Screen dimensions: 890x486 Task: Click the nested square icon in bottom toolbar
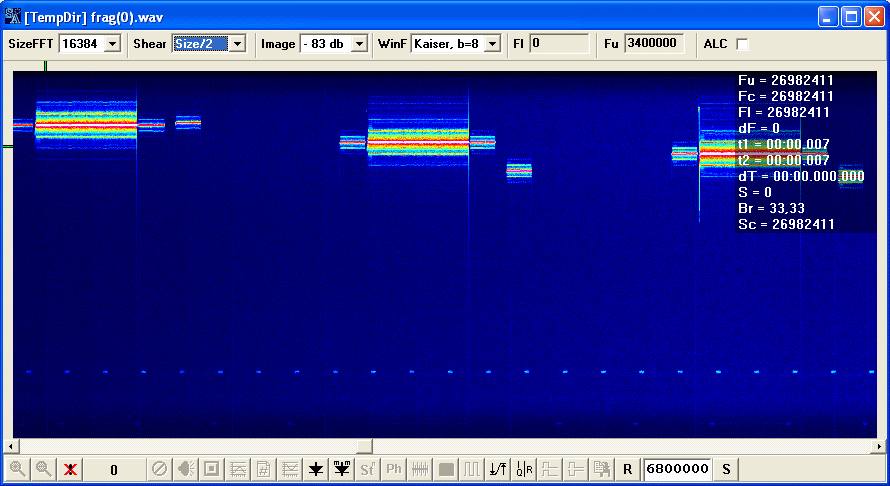[212, 469]
